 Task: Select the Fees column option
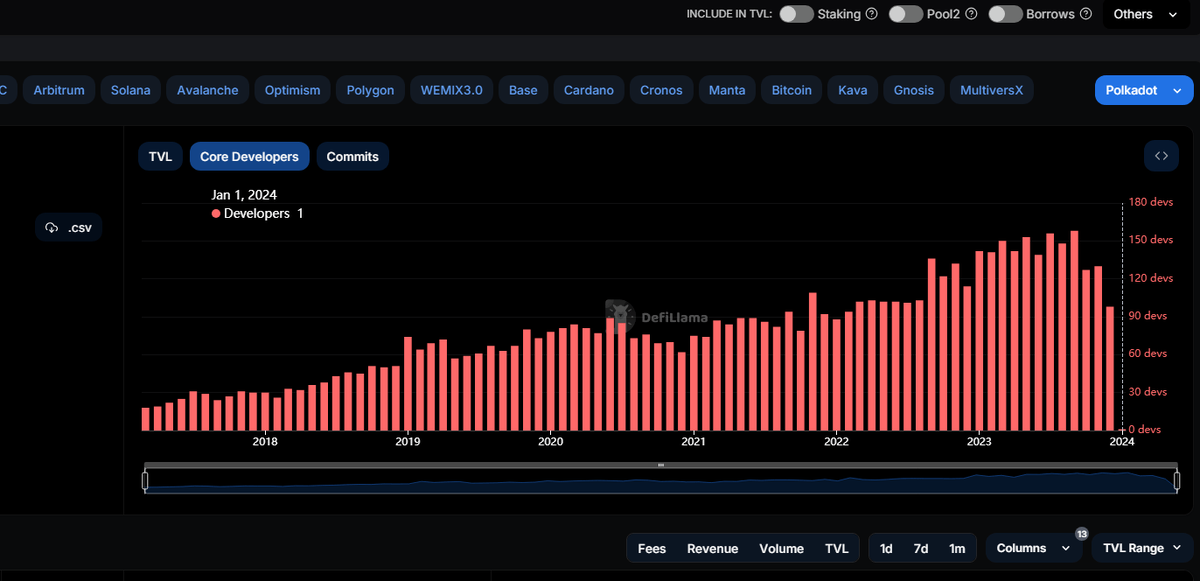(x=652, y=548)
